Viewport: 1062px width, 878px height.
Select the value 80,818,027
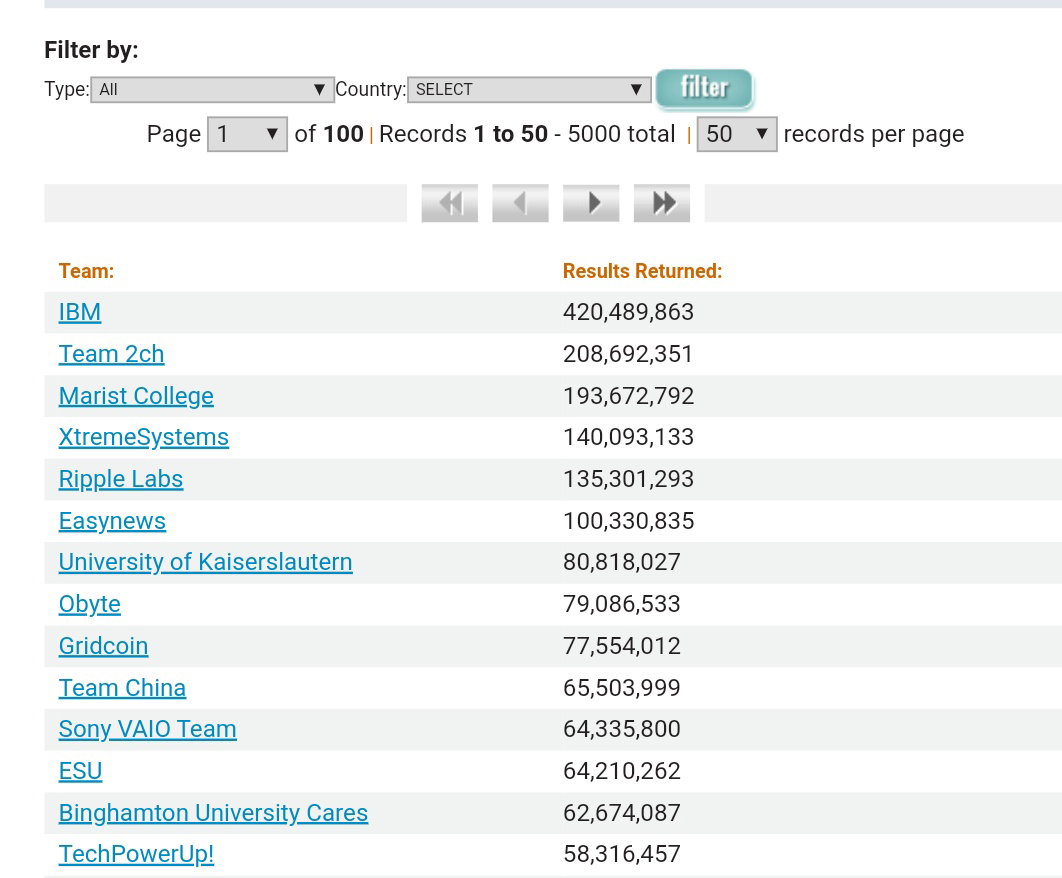pyautogui.click(x=622, y=562)
